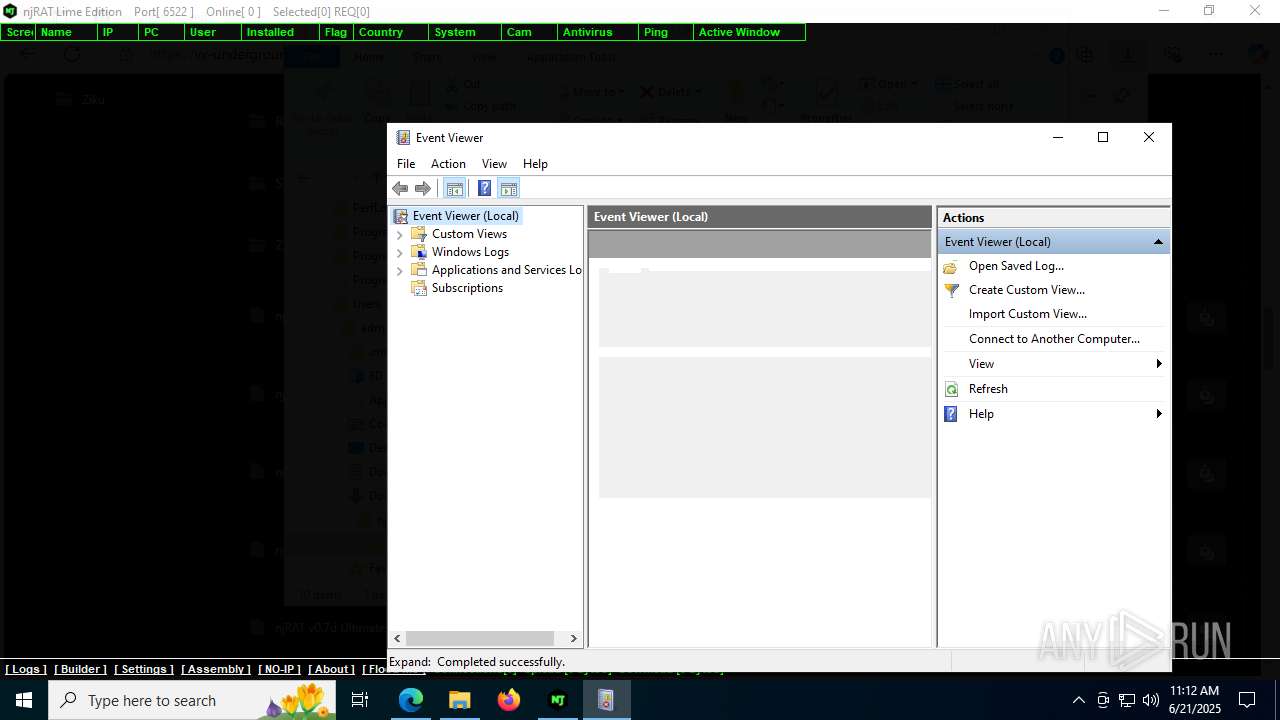This screenshot has height=720, width=1280.
Task: Open File Explorer from the taskbar
Action: pos(460,700)
